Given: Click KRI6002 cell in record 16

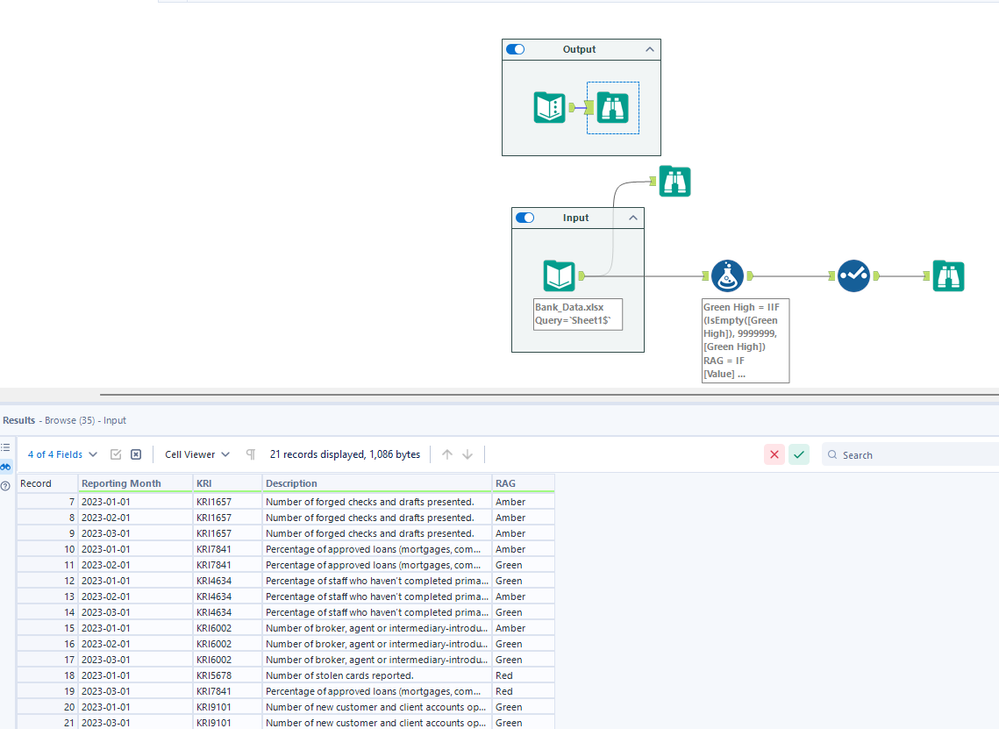Looking at the screenshot, I should 227,644.
